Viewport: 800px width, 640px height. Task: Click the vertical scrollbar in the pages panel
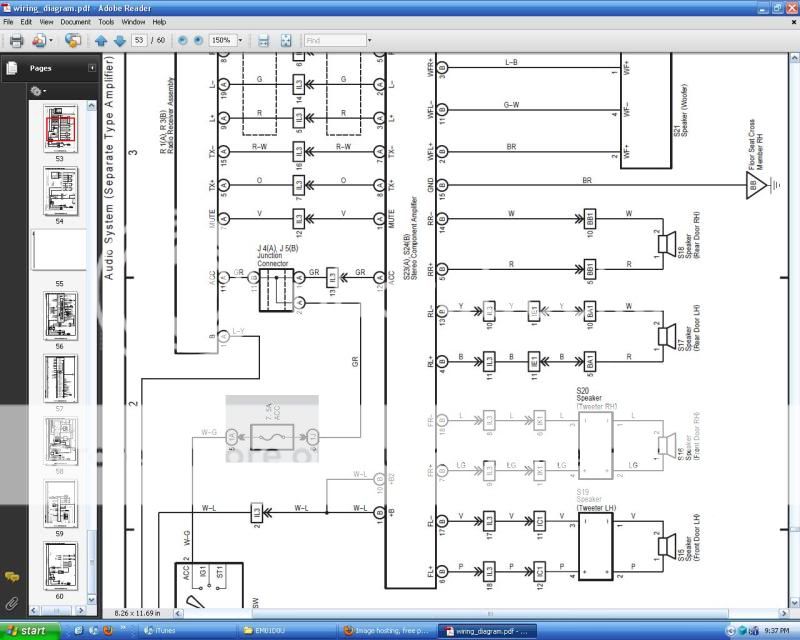click(91, 350)
